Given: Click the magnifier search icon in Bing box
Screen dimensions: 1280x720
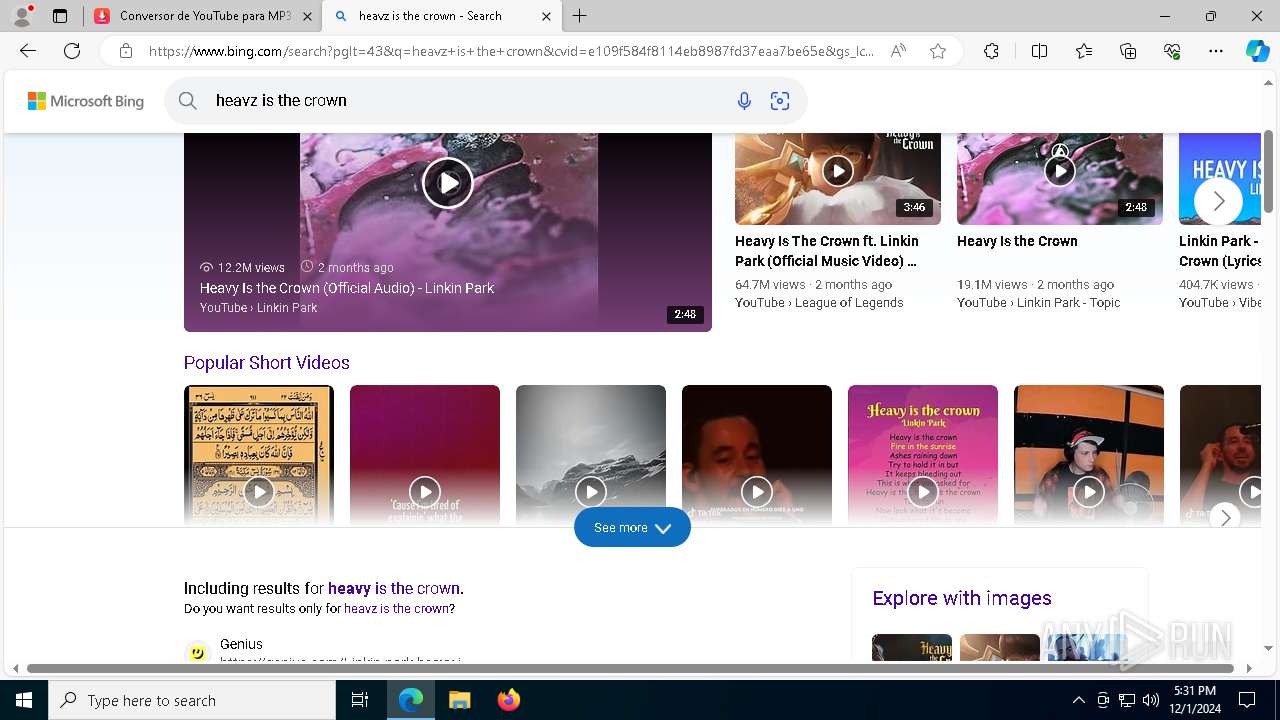Looking at the screenshot, I should click(x=187, y=100).
